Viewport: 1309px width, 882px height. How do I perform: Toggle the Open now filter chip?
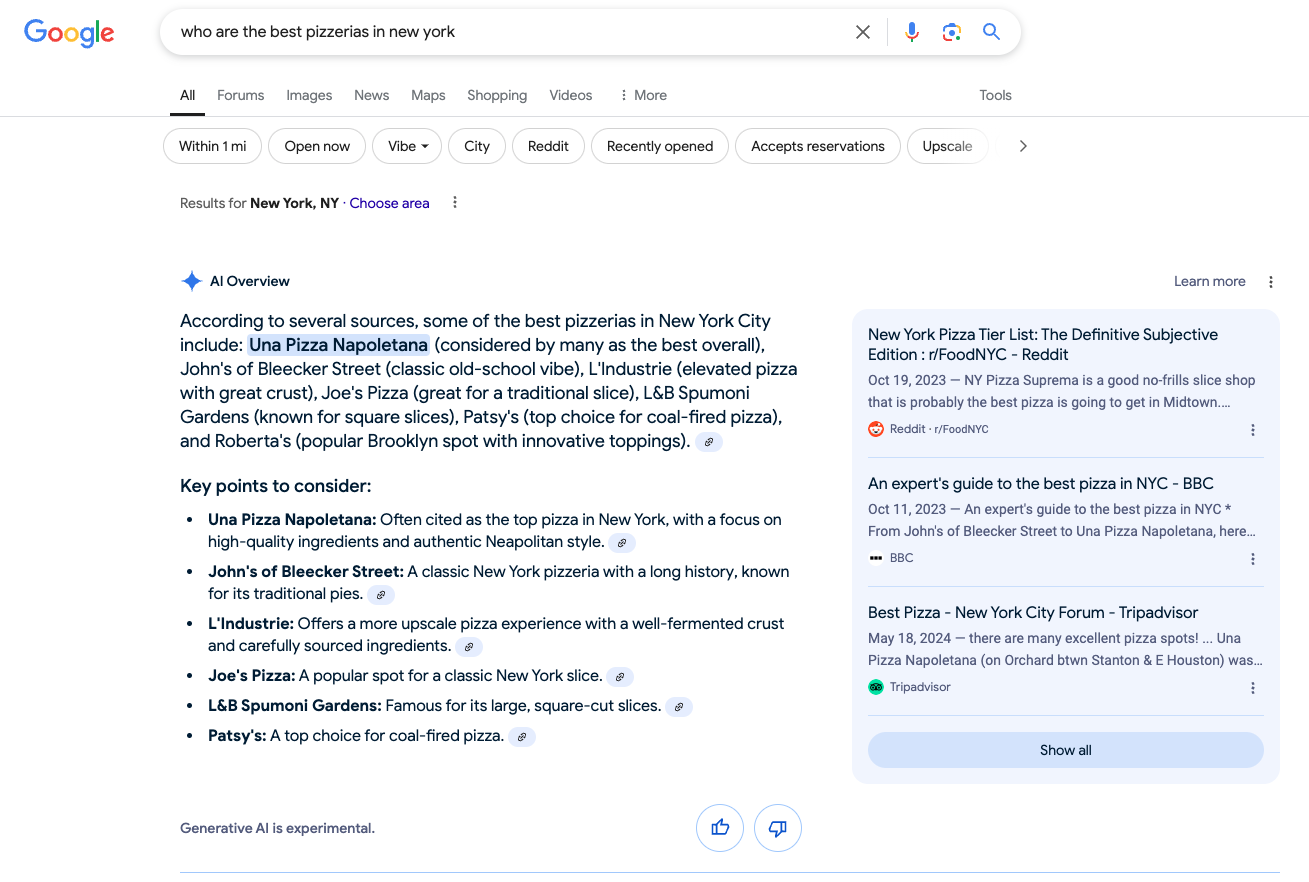[x=317, y=146]
